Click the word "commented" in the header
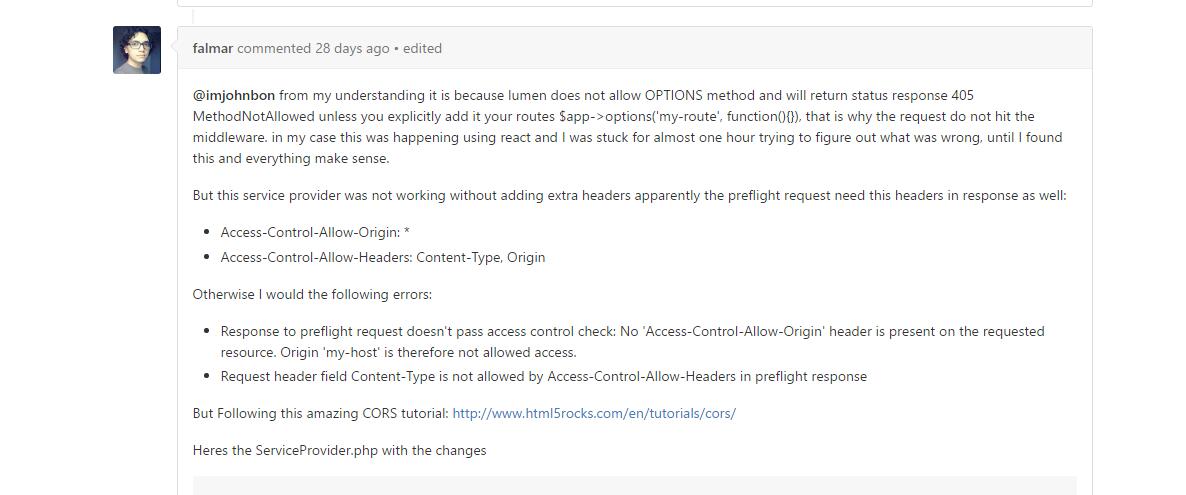1186x495 pixels. click(x=274, y=48)
